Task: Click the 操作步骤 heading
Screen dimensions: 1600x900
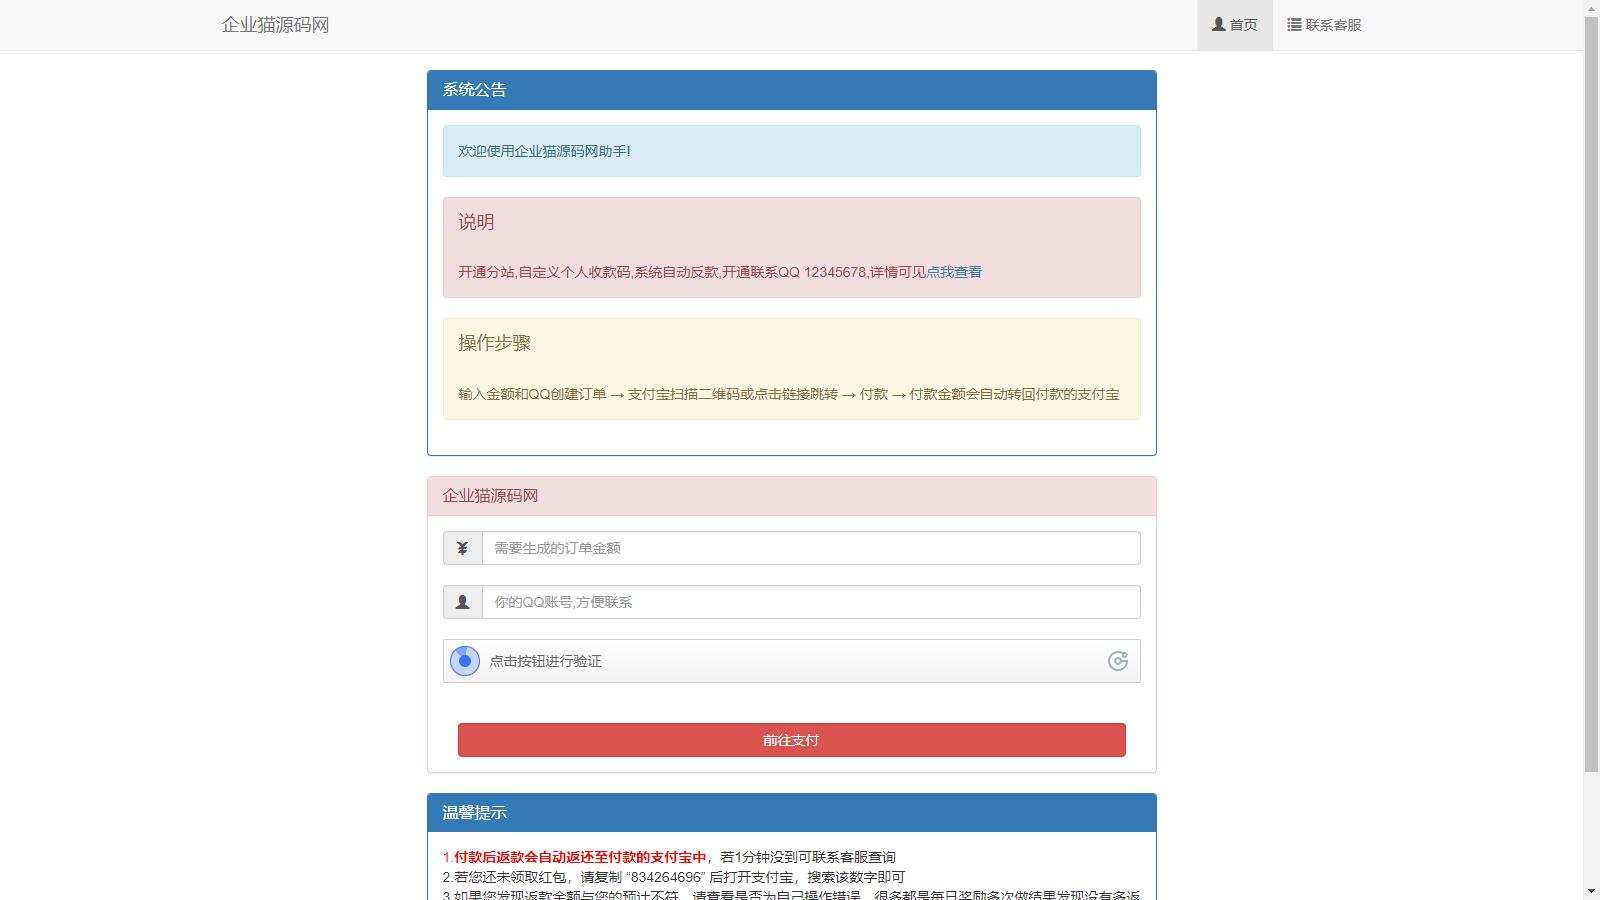Action: [494, 343]
